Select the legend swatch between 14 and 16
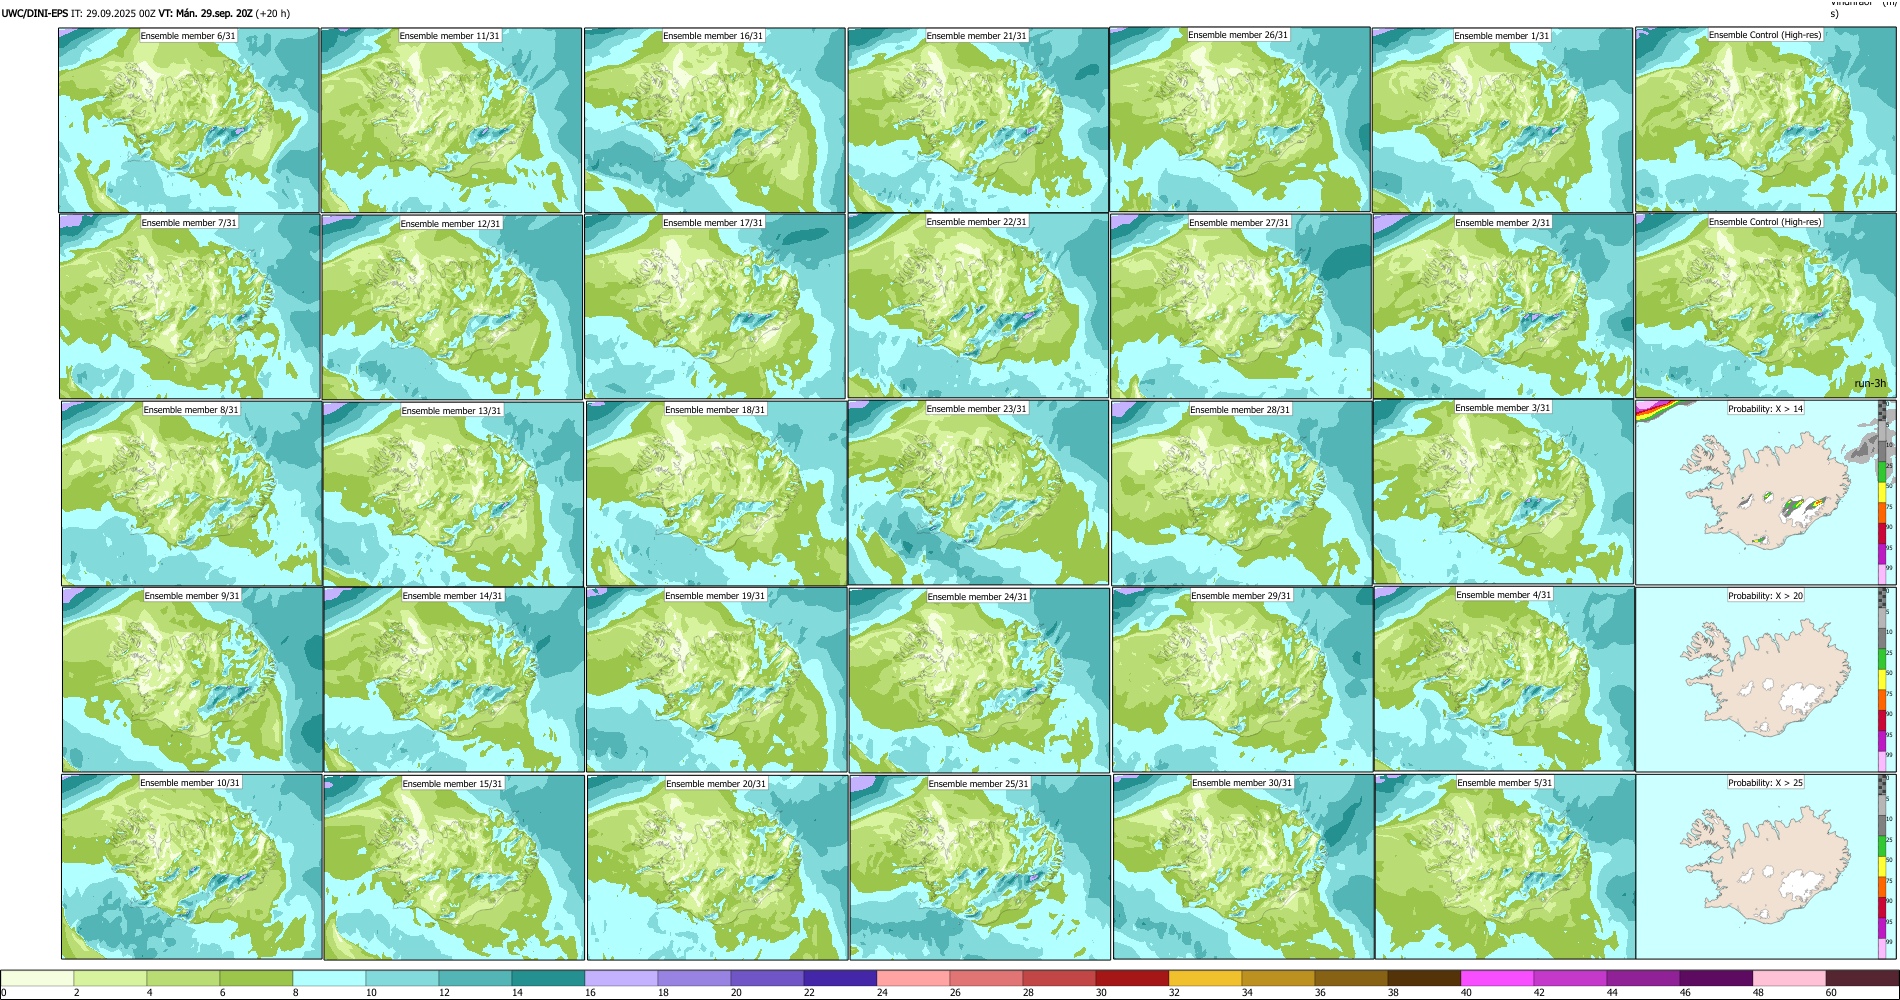The height and width of the screenshot is (1000, 1900). pyautogui.click(x=548, y=978)
